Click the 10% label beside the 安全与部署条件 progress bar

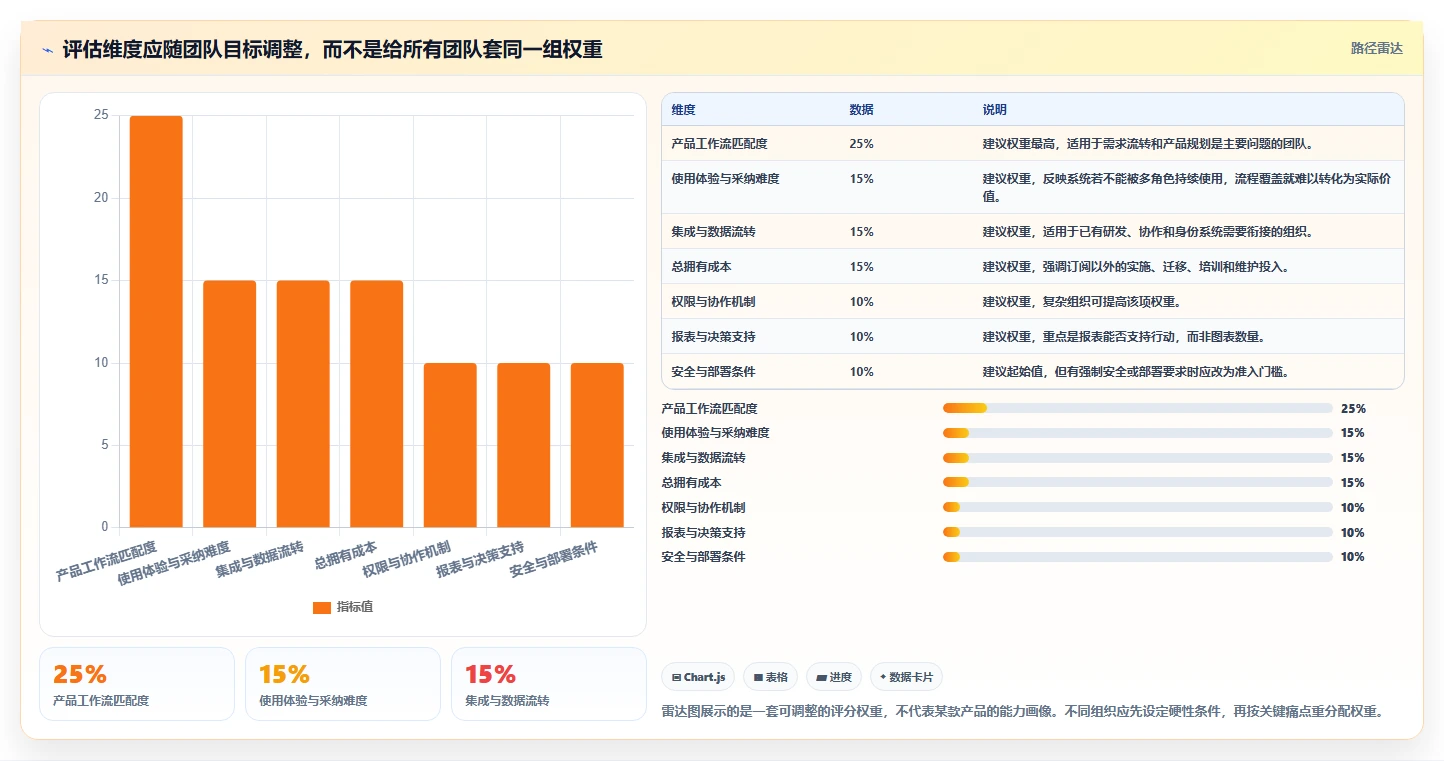pos(1353,557)
